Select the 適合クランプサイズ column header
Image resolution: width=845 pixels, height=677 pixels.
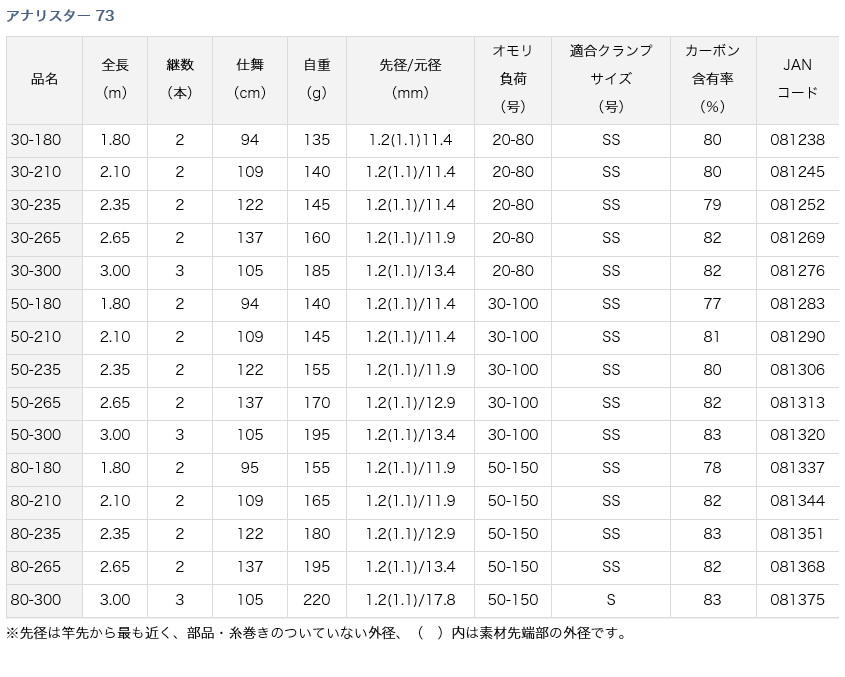tap(611, 79)
